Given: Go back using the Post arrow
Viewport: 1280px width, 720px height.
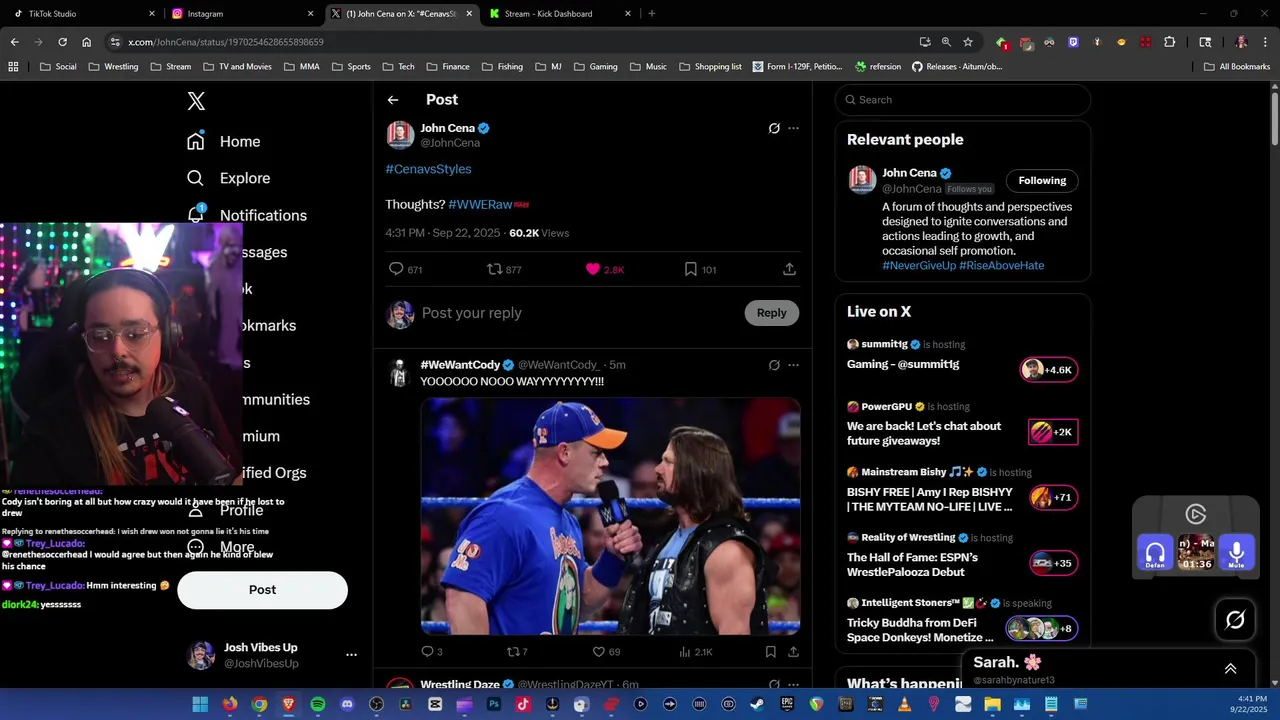Looking at the screenshot, I should coord(393,100).
